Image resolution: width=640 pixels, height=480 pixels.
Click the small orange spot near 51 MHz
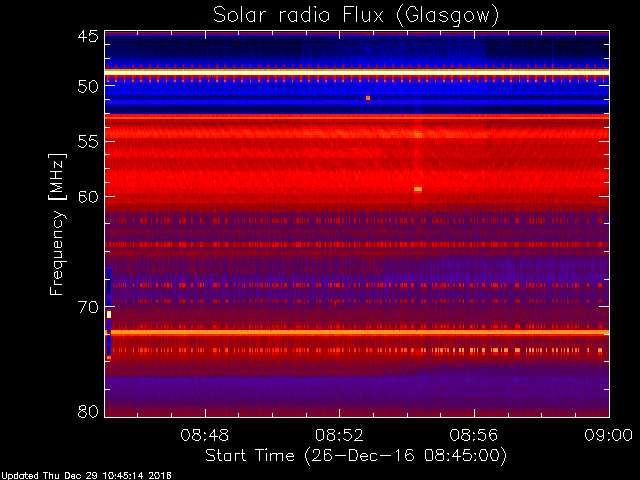tap(368, 98)
